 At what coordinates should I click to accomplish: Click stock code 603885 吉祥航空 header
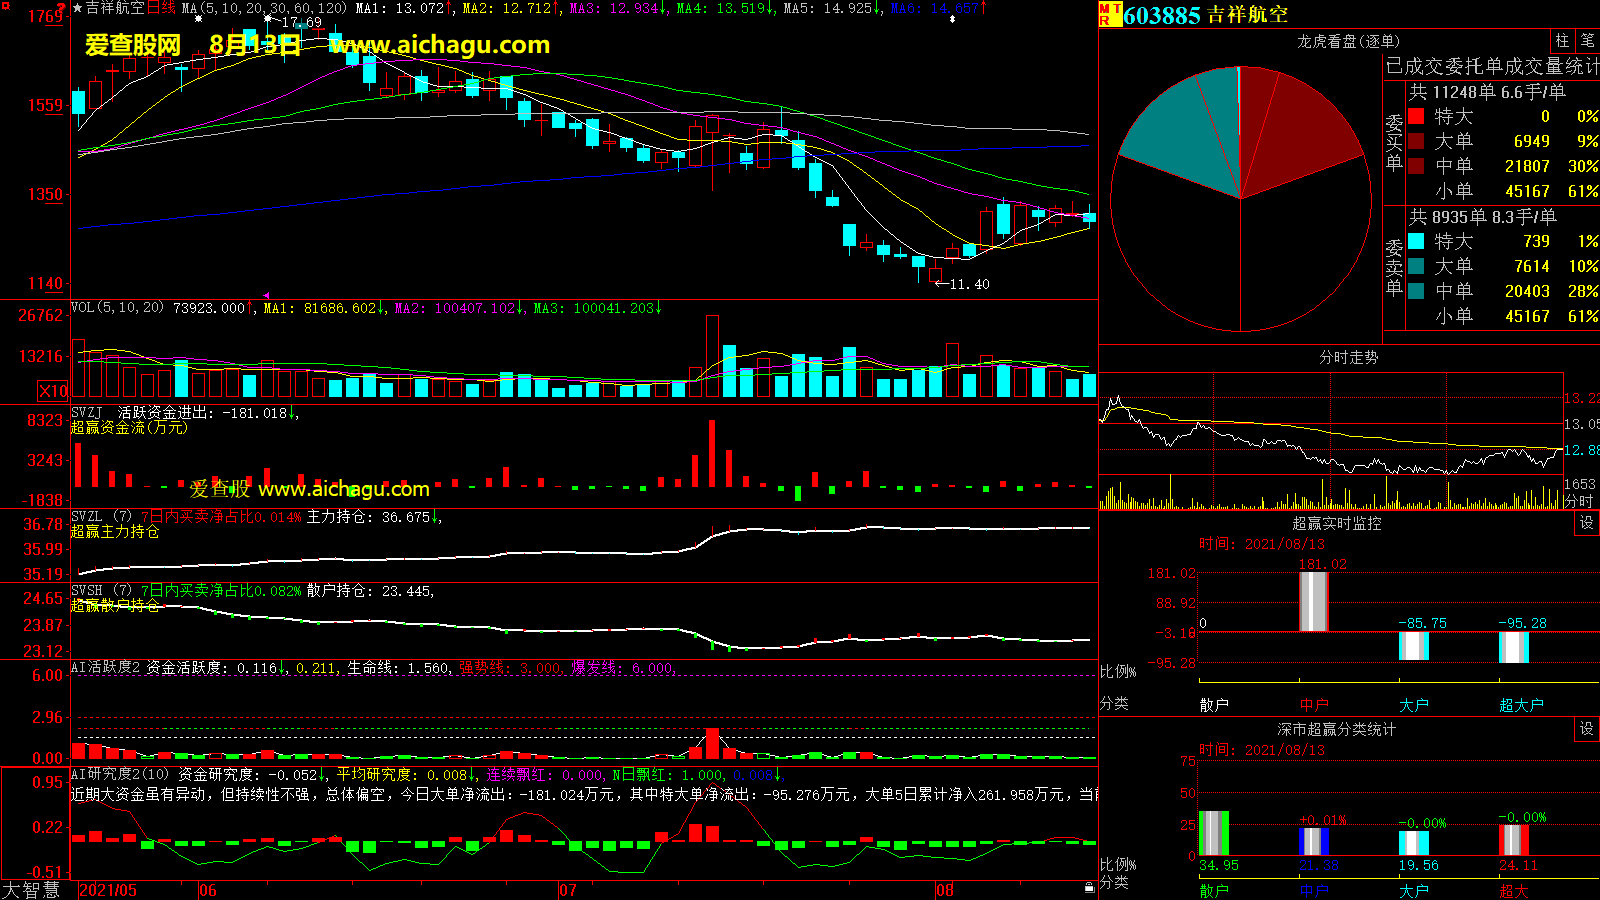1205,15
